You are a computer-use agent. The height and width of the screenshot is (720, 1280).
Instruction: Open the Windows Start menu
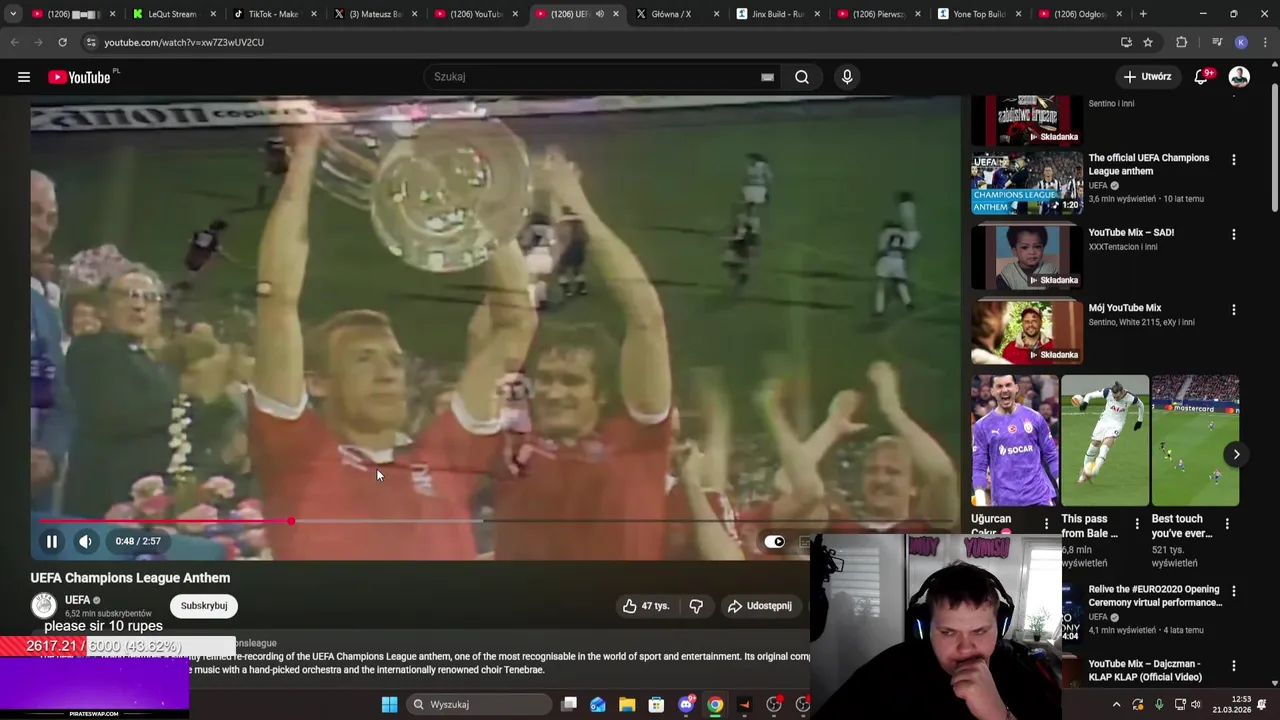click(389, 704)
